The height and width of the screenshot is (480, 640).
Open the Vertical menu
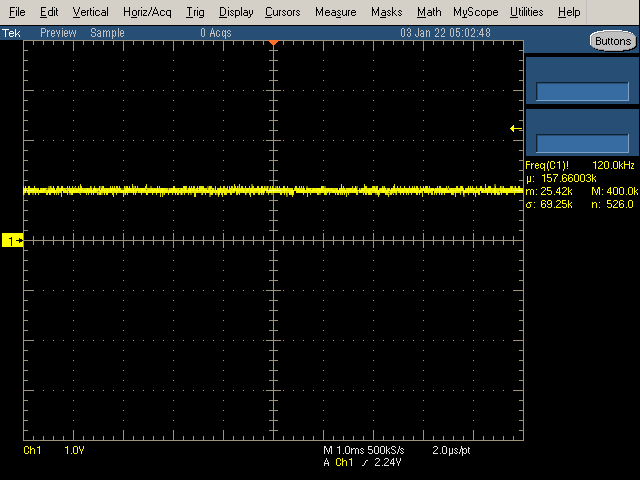[91, 12]
